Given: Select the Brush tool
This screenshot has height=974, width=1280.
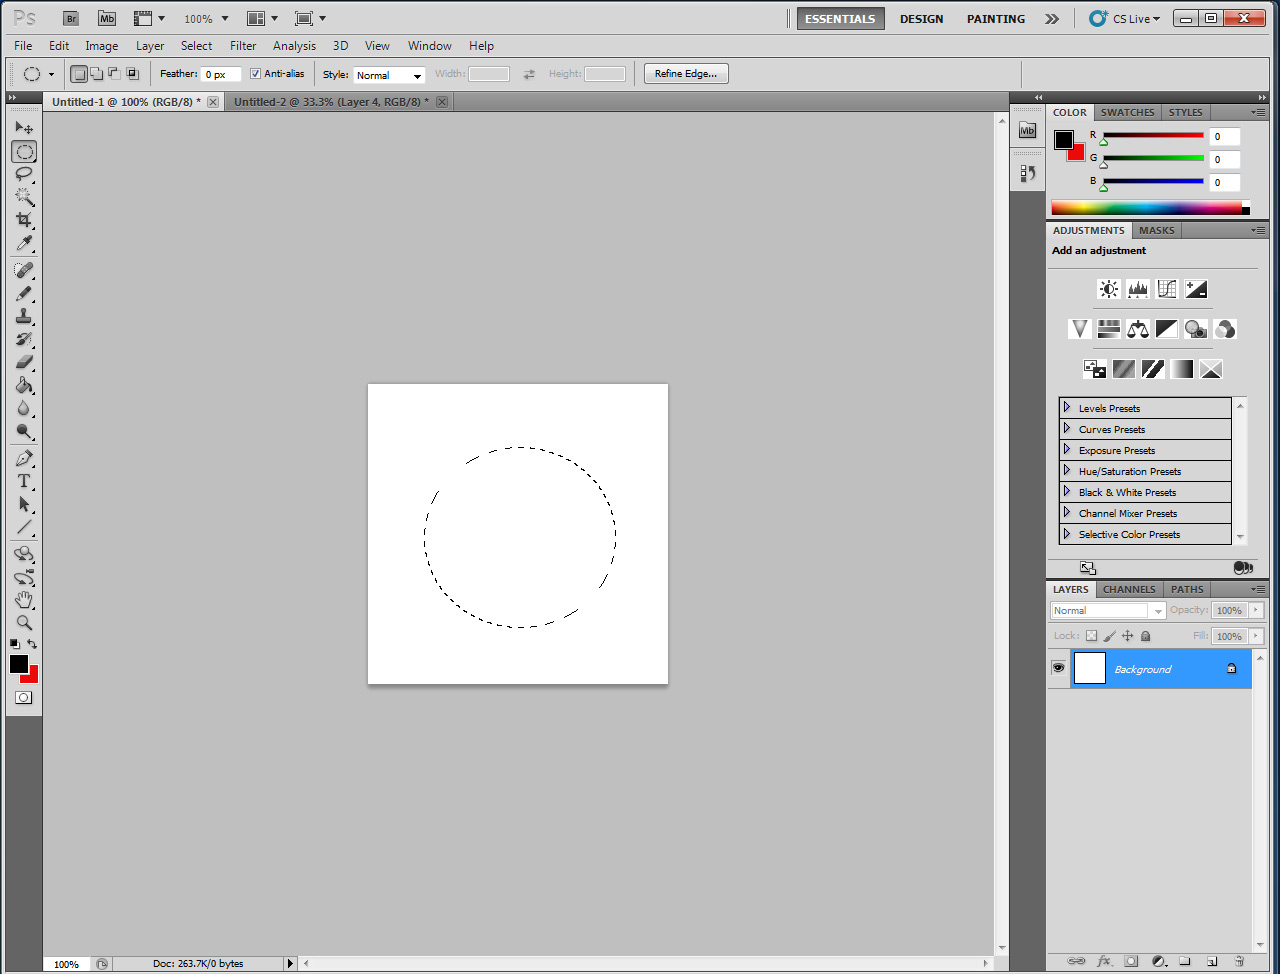Looking at the screenshot, I should (24, 293).
